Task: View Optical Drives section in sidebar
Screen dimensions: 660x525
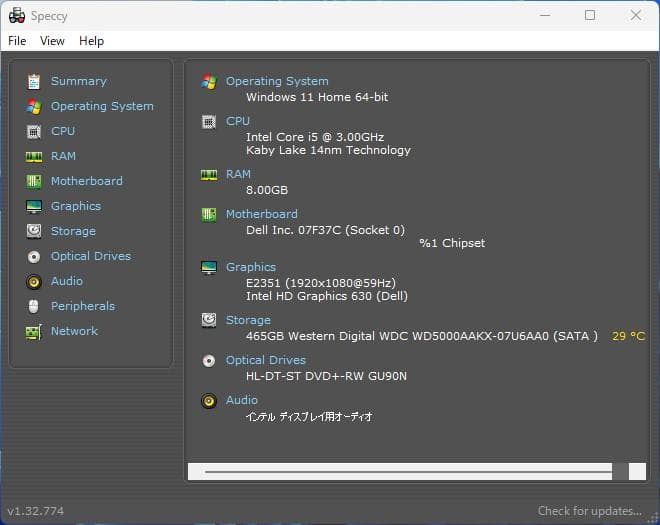Action: point(91,256)
